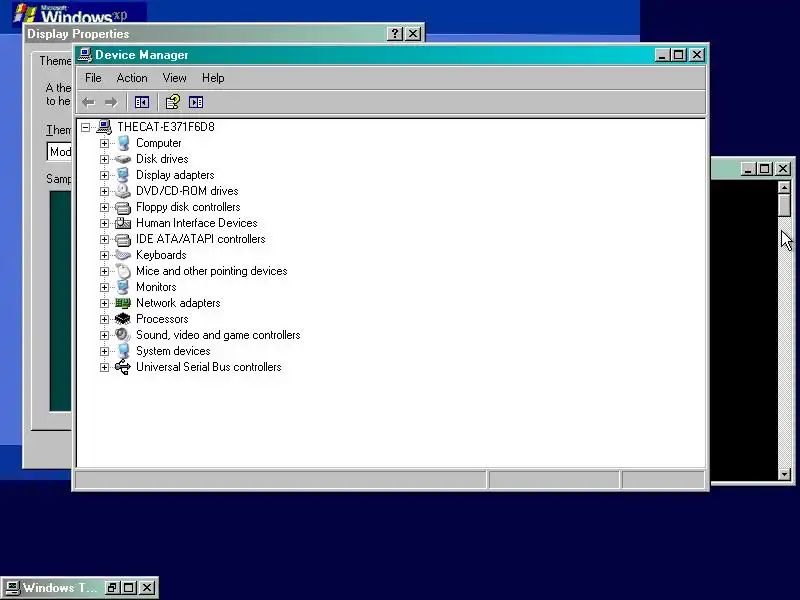Image resolution: width=800 pixels, height=600 pixels.
Task: Open the Properties help toolbar icon
Action: pos(172,102)
